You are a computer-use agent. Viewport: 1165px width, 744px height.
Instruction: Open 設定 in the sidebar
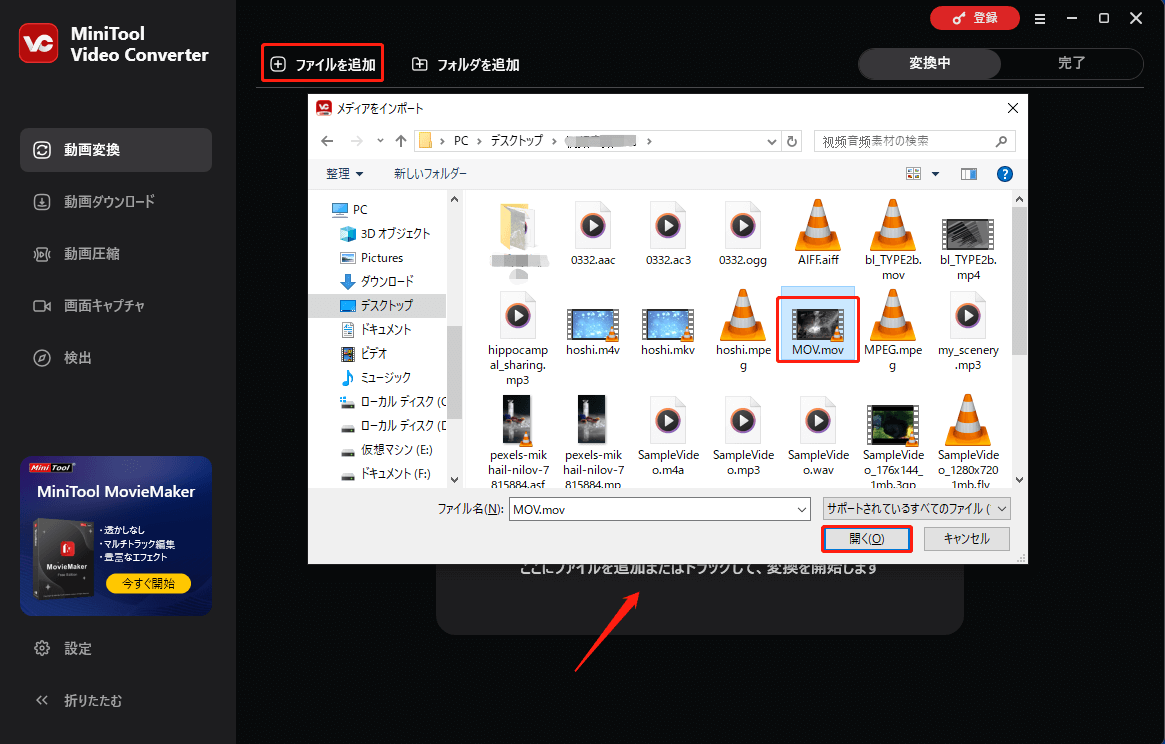tap(63, 648)
